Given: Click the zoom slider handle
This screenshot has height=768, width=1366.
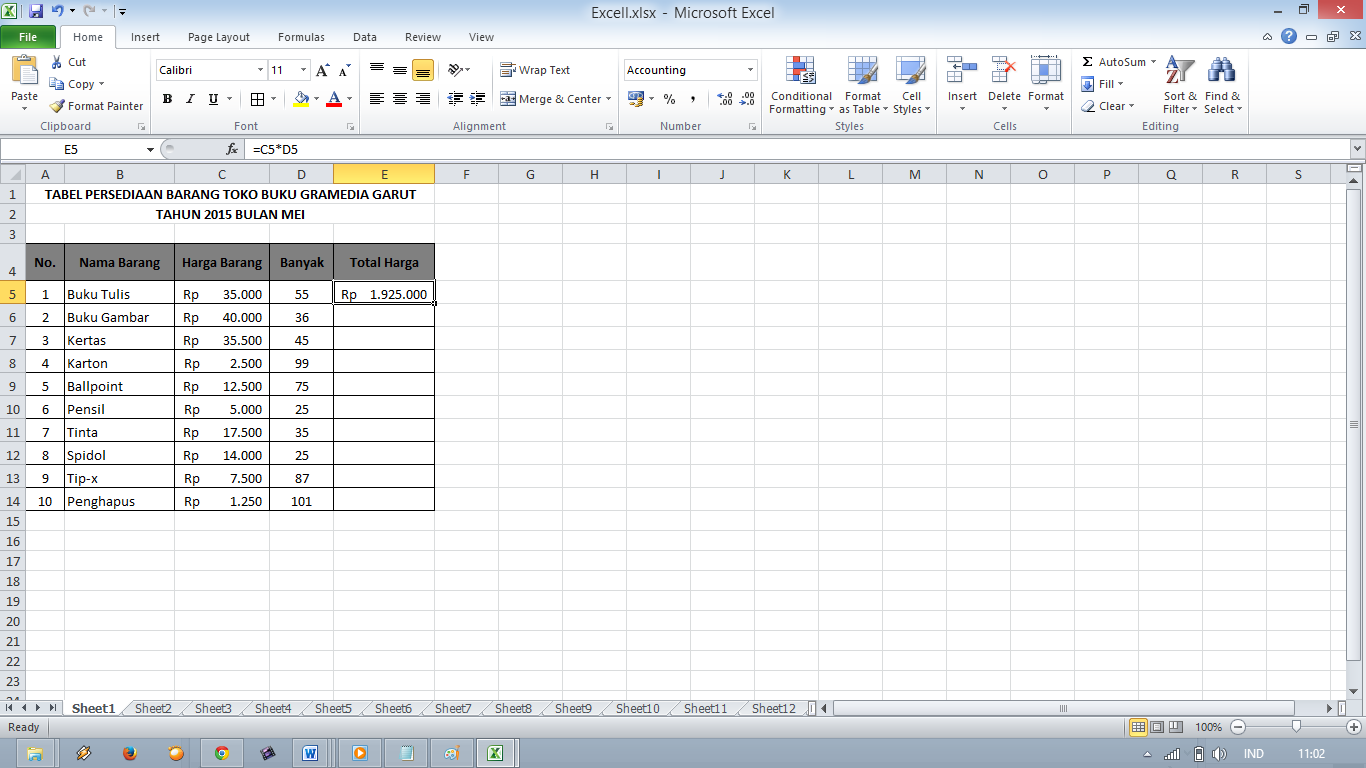Looking at the screenshot, I should coord(1296,727).
